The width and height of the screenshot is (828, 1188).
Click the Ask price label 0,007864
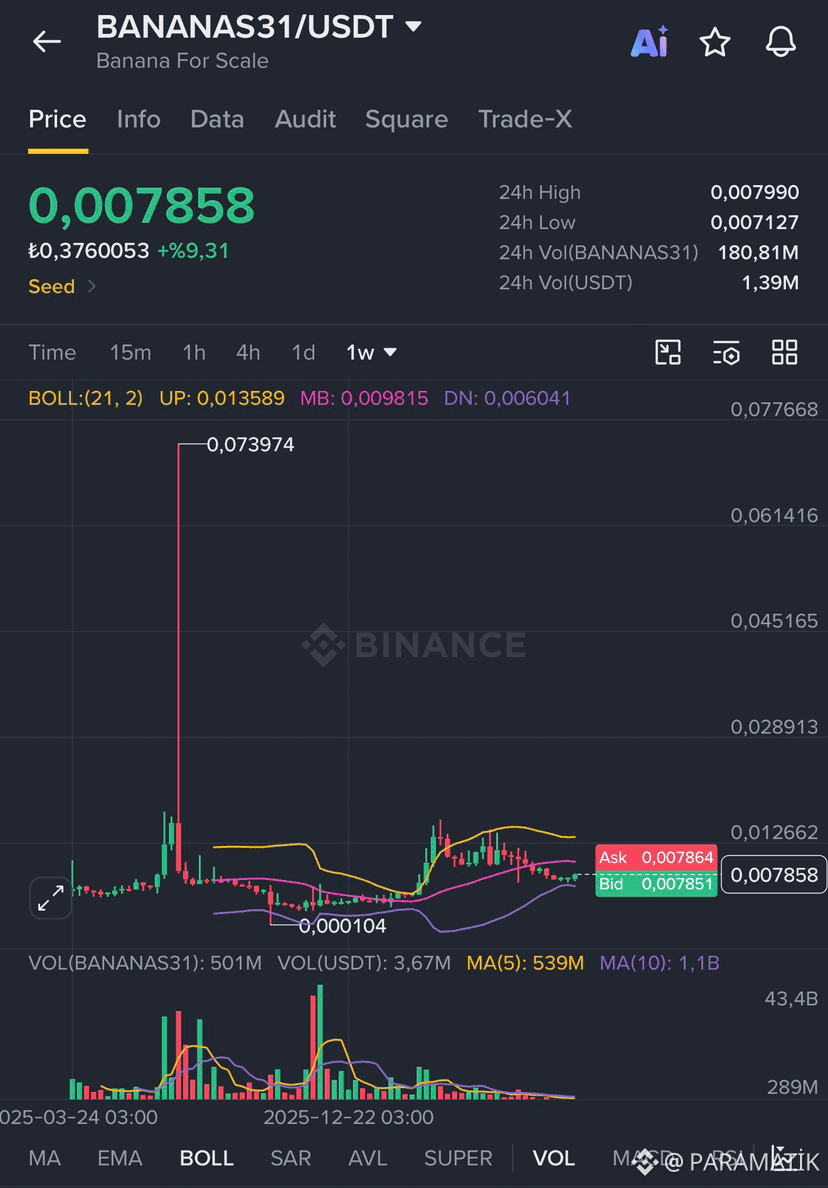pos(656,858)
